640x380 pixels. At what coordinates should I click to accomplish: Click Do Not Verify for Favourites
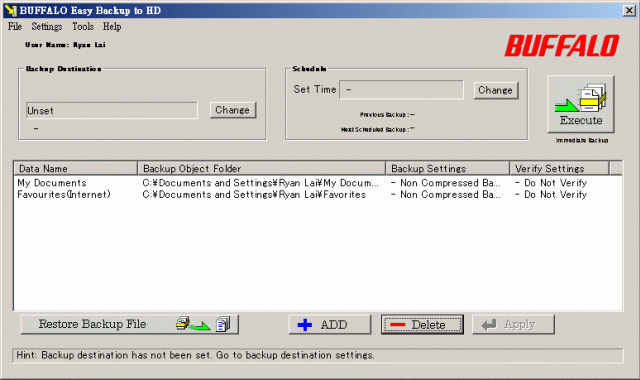[x=551, y=195]
